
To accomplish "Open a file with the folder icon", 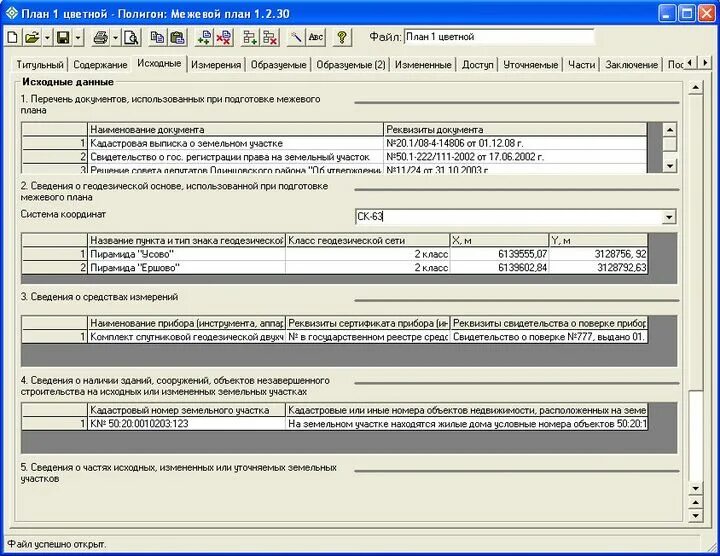I will point(32,37).
